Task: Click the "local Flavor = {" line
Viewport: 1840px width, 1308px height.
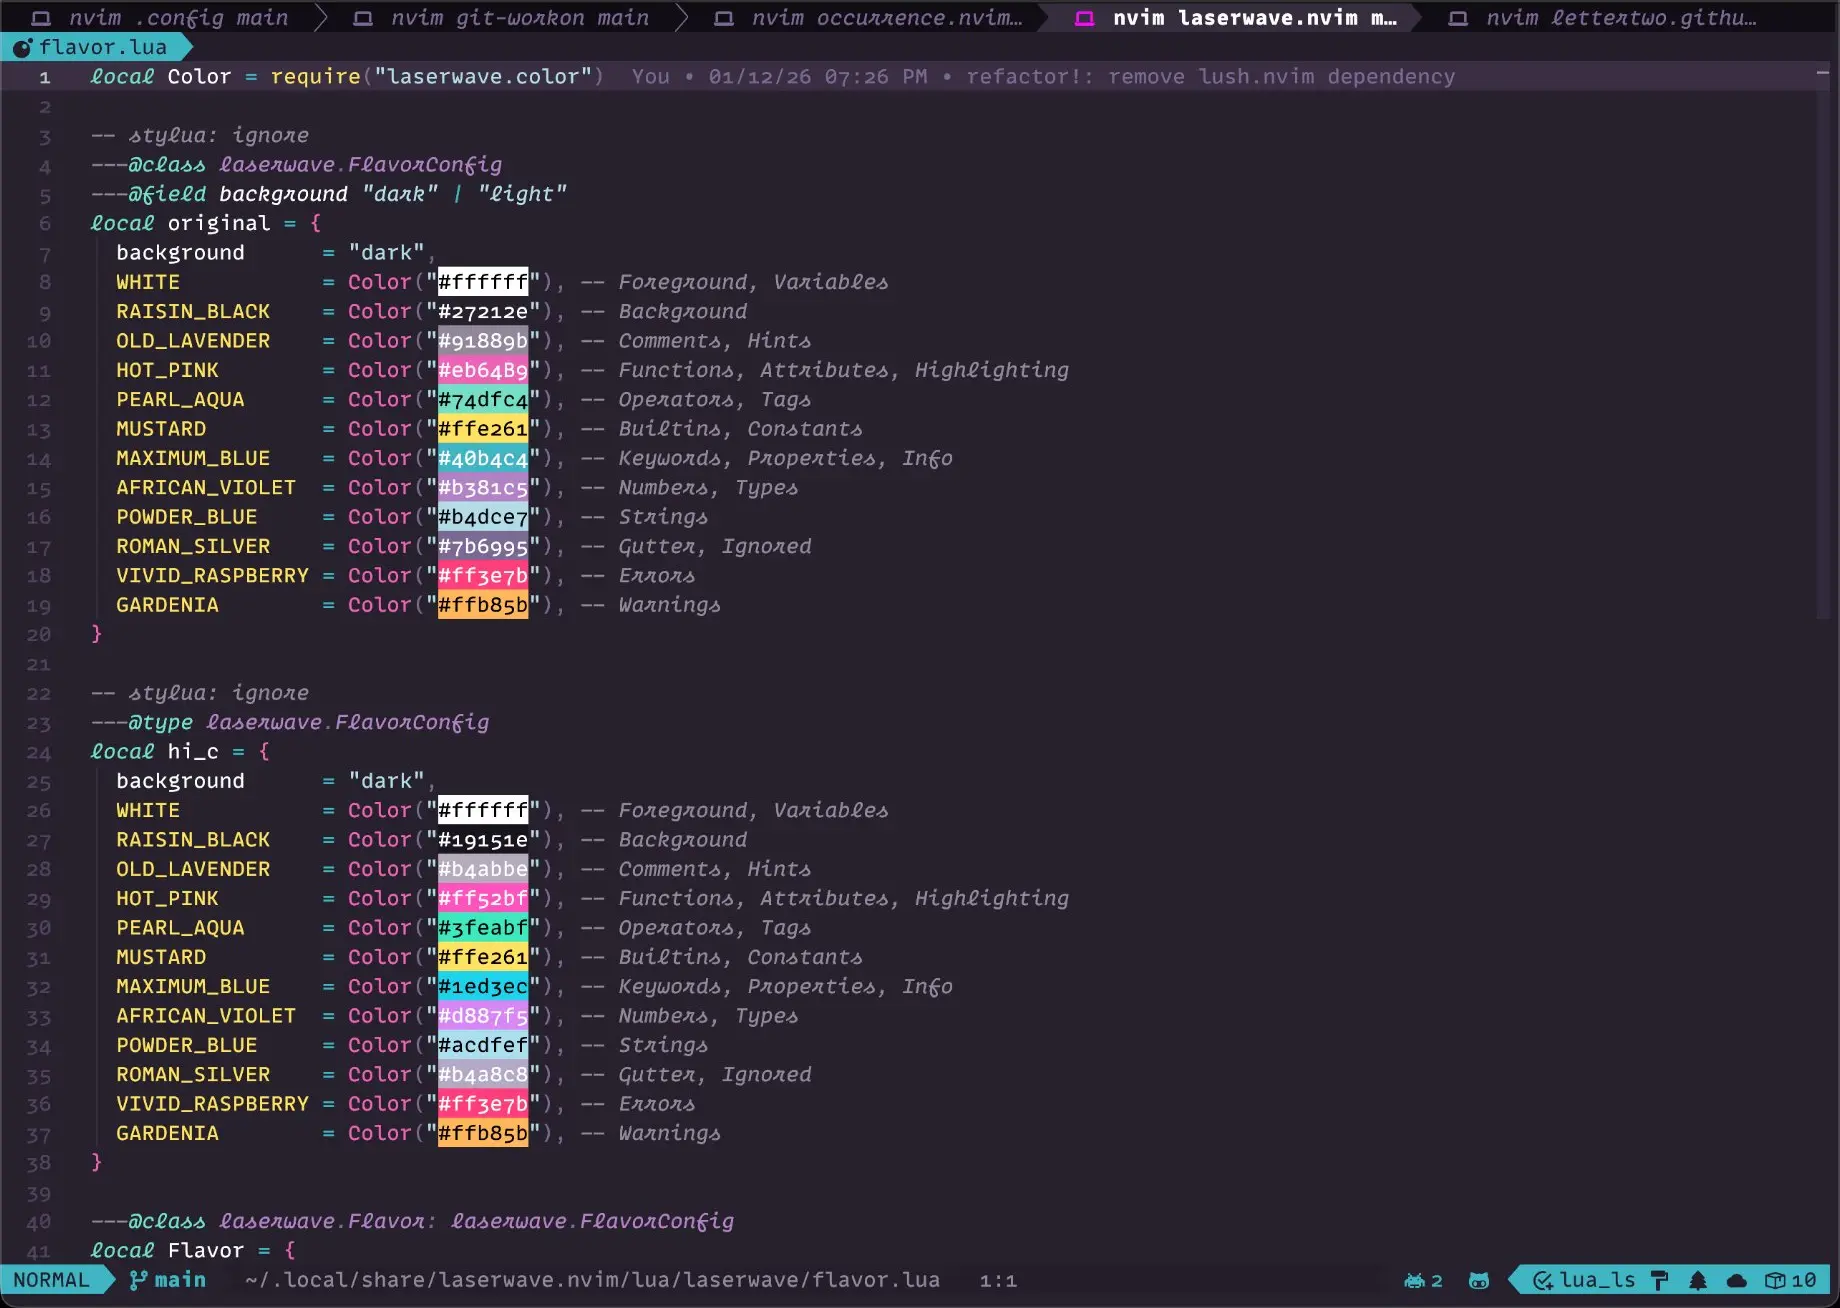Action: click(x=193, y=1250)
